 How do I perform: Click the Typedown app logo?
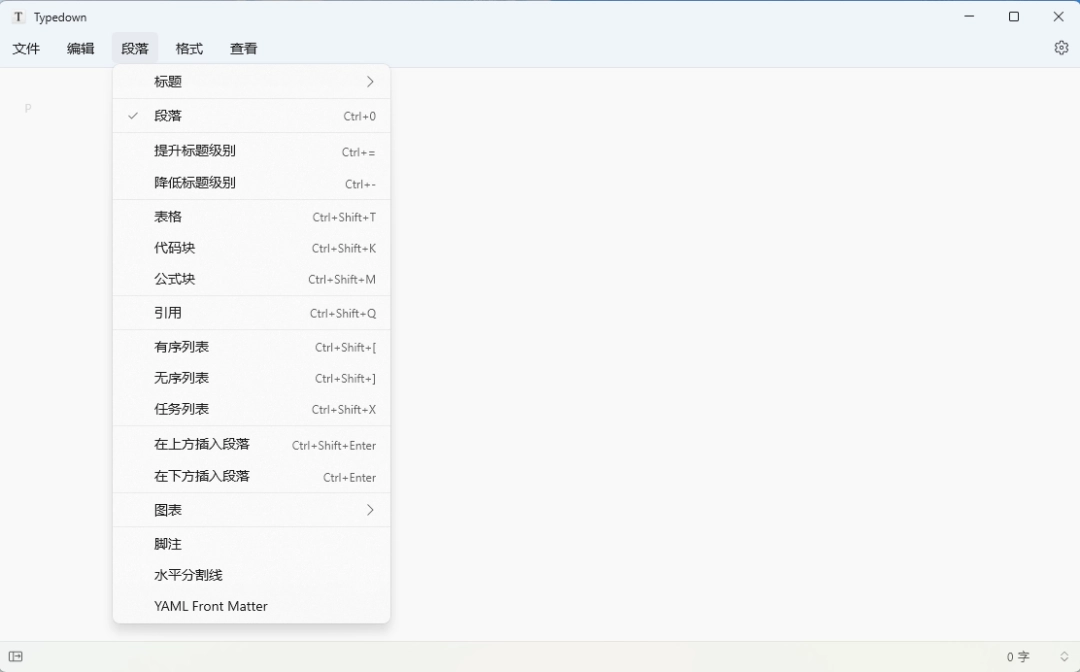[17, 16]
